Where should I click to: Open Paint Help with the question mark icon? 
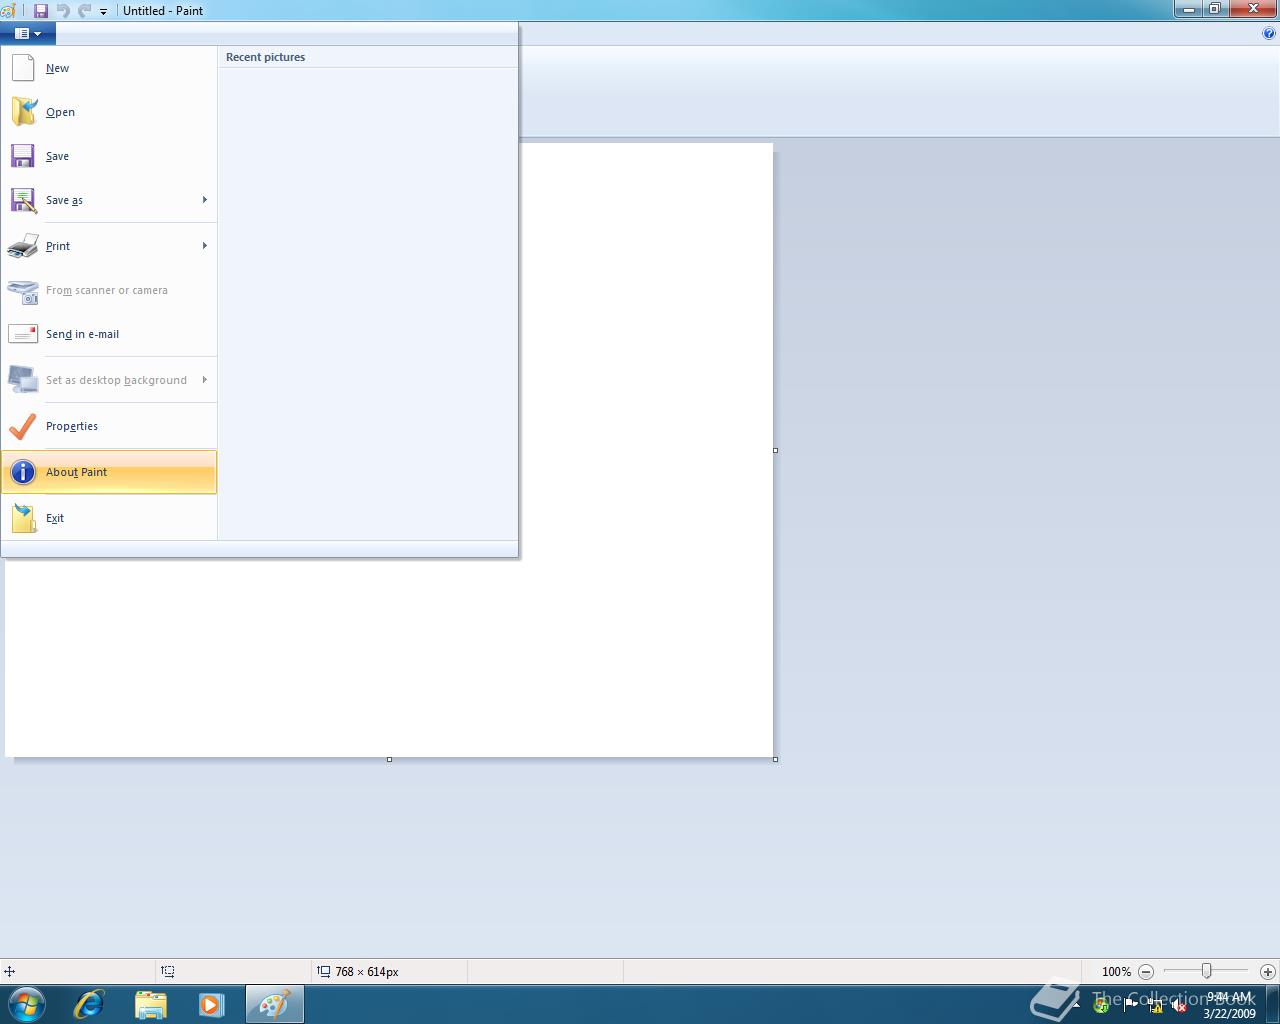(x=1269, y=33)
